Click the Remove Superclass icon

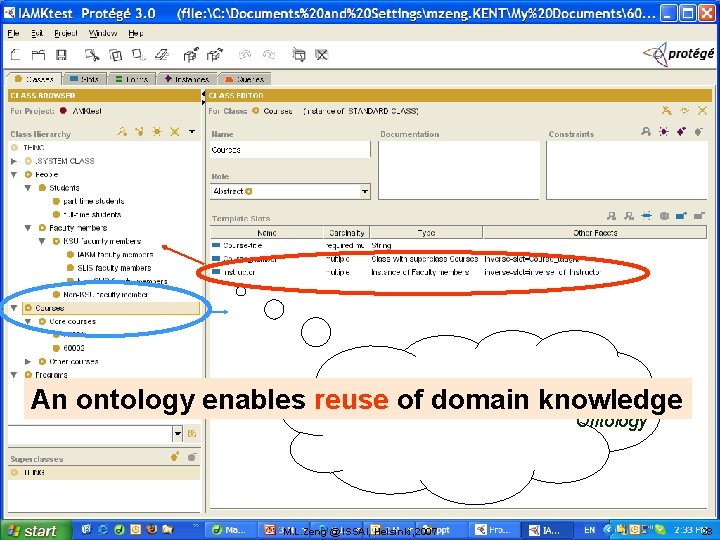[192, 457]
